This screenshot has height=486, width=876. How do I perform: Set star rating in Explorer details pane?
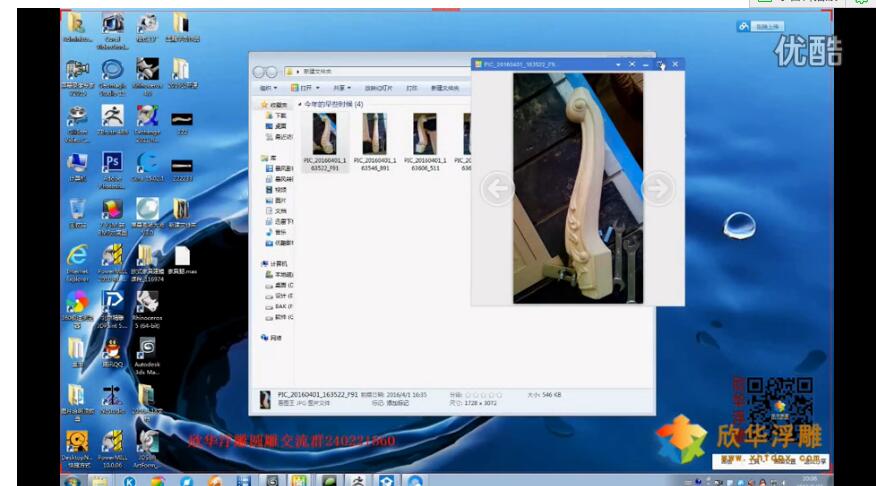point(484,395)
